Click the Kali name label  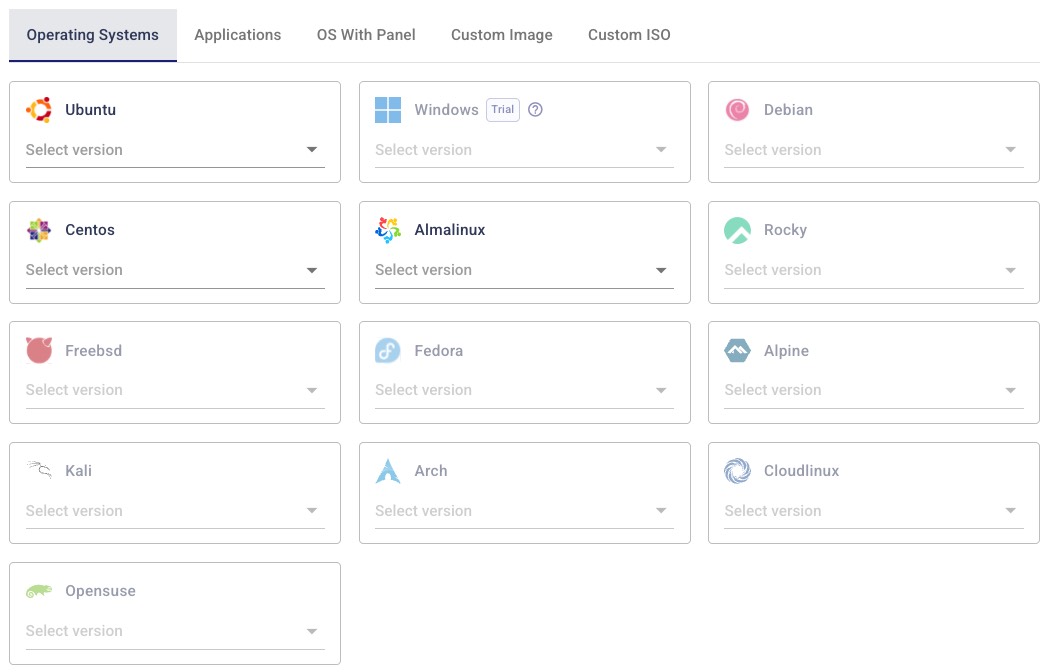(78, 471)
